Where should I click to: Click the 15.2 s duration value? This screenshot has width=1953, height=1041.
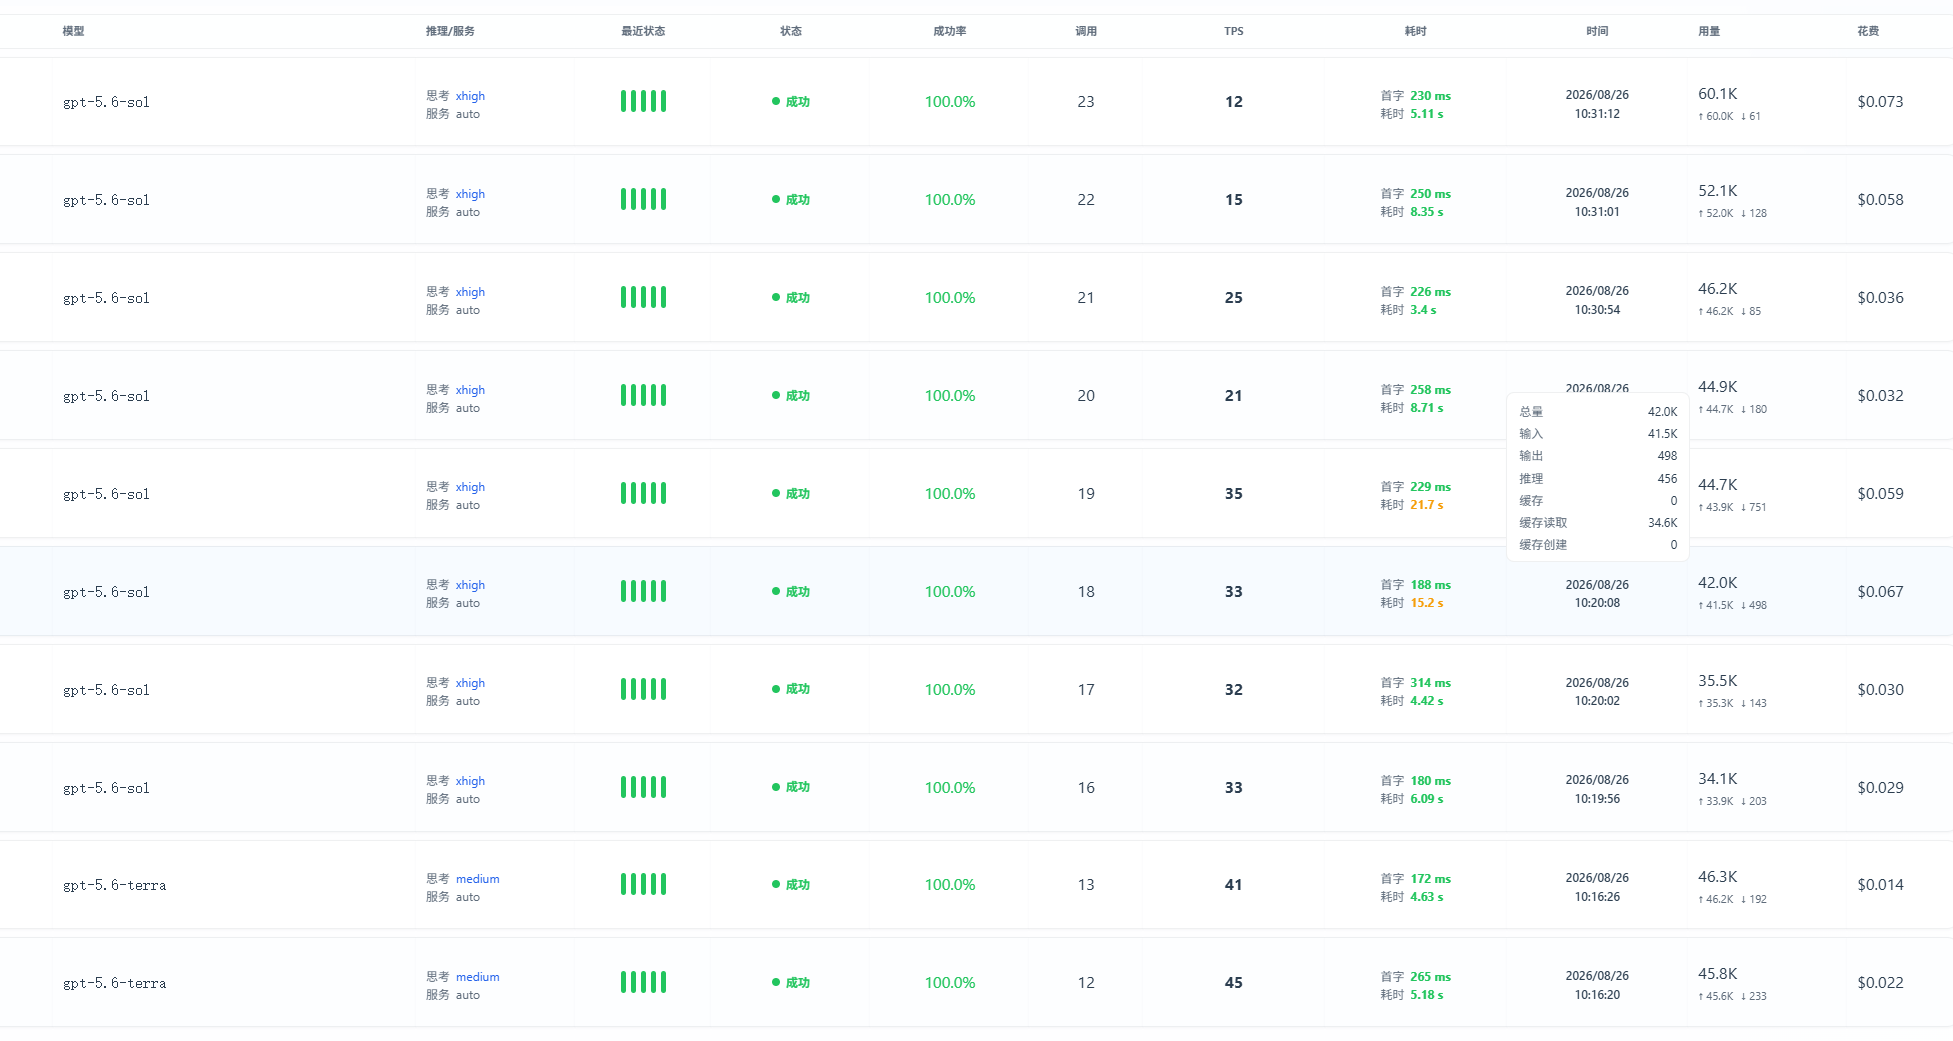pyautogui.click(x=1427, y=603)
